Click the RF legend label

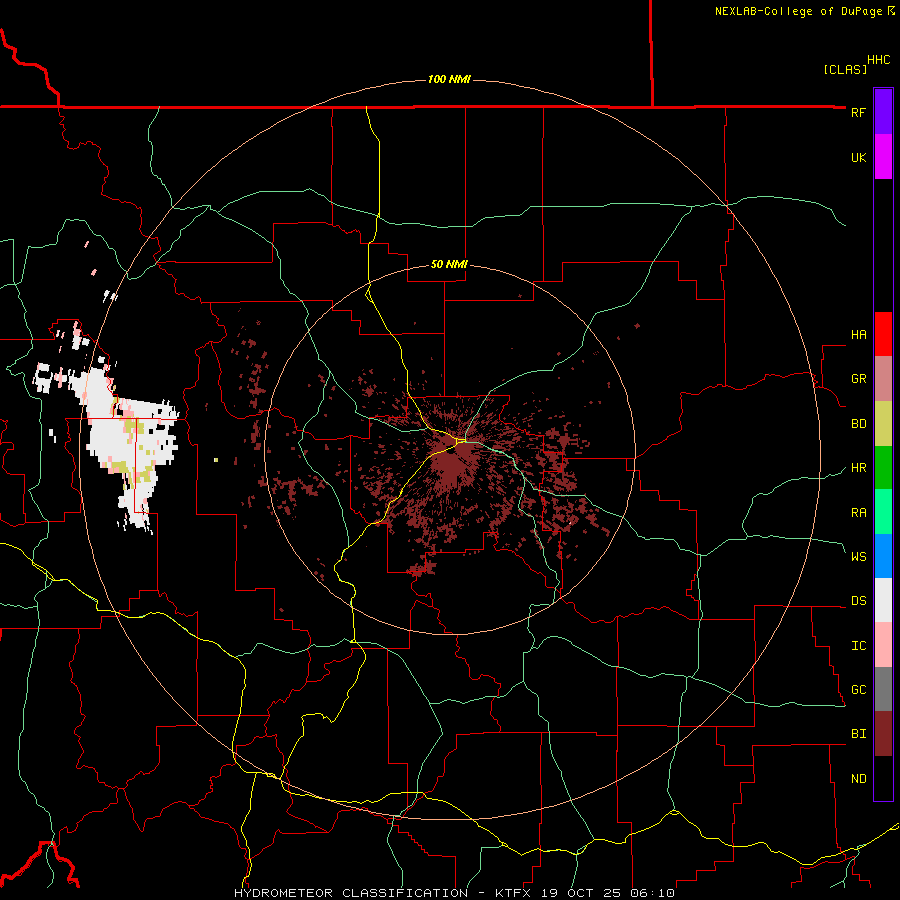coord(858,112)
